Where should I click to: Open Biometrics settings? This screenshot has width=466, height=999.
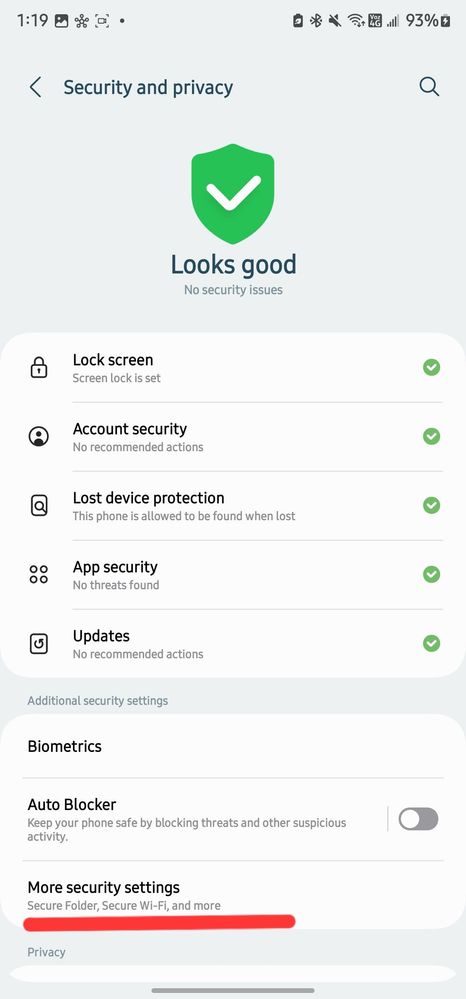pos(233,746)
